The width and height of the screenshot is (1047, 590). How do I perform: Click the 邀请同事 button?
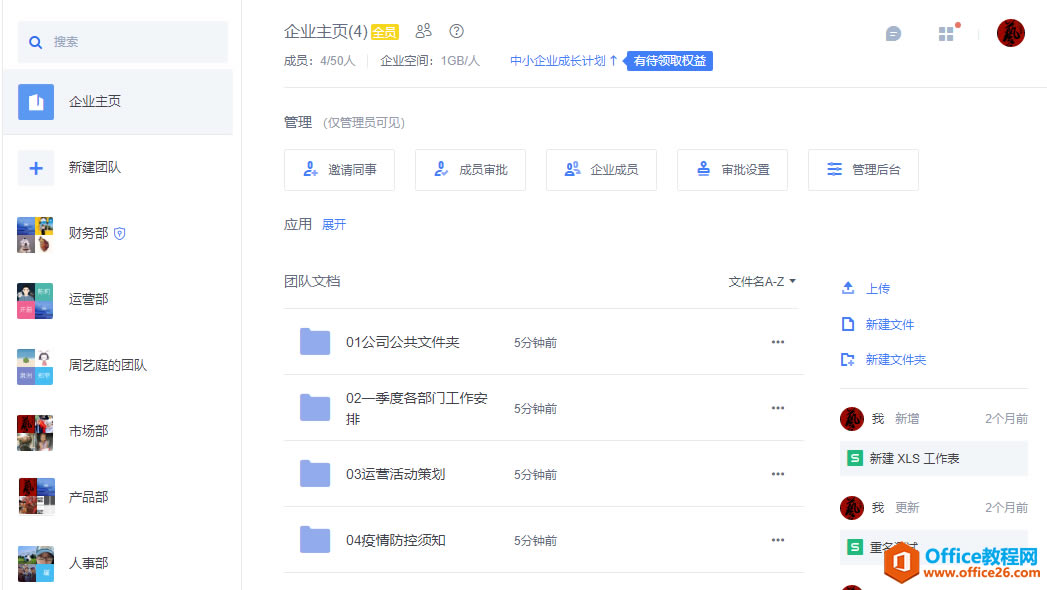[x=339, y=170]
